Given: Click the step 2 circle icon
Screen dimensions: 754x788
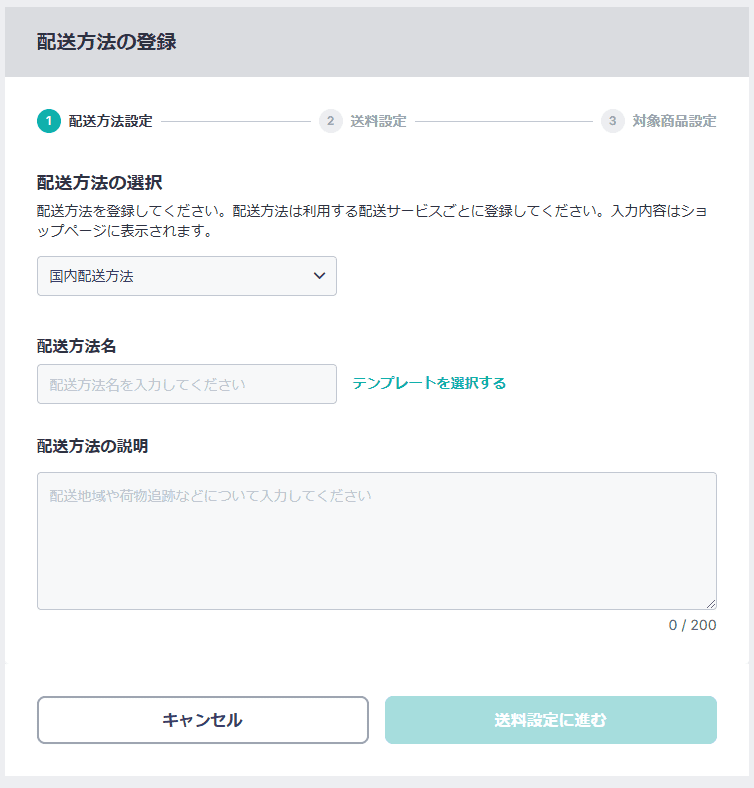Looking at the screenshot, I should (x=331, y=121).
